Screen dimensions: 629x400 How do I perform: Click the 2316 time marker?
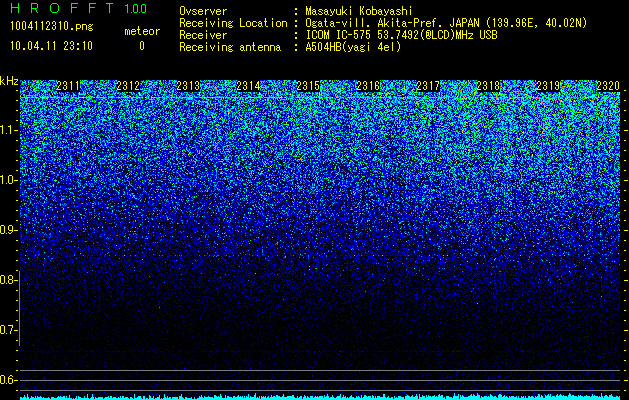click(x=368, y=86)
